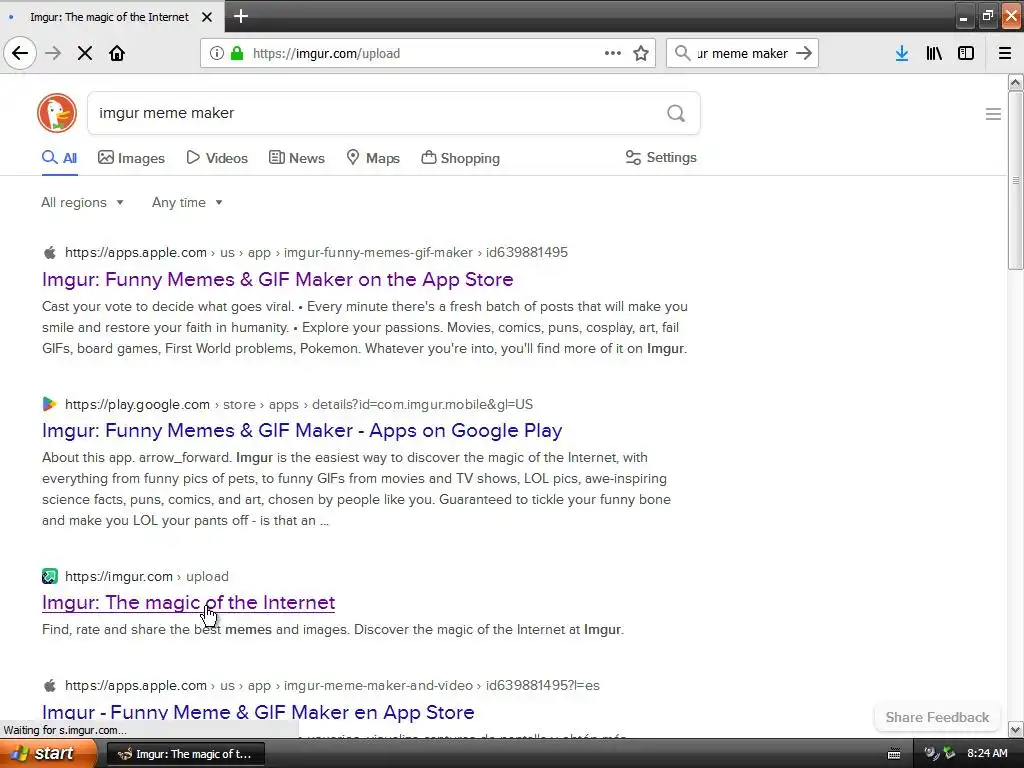
Task: Click the Apple favicon of first result
Action: (50, 253)
